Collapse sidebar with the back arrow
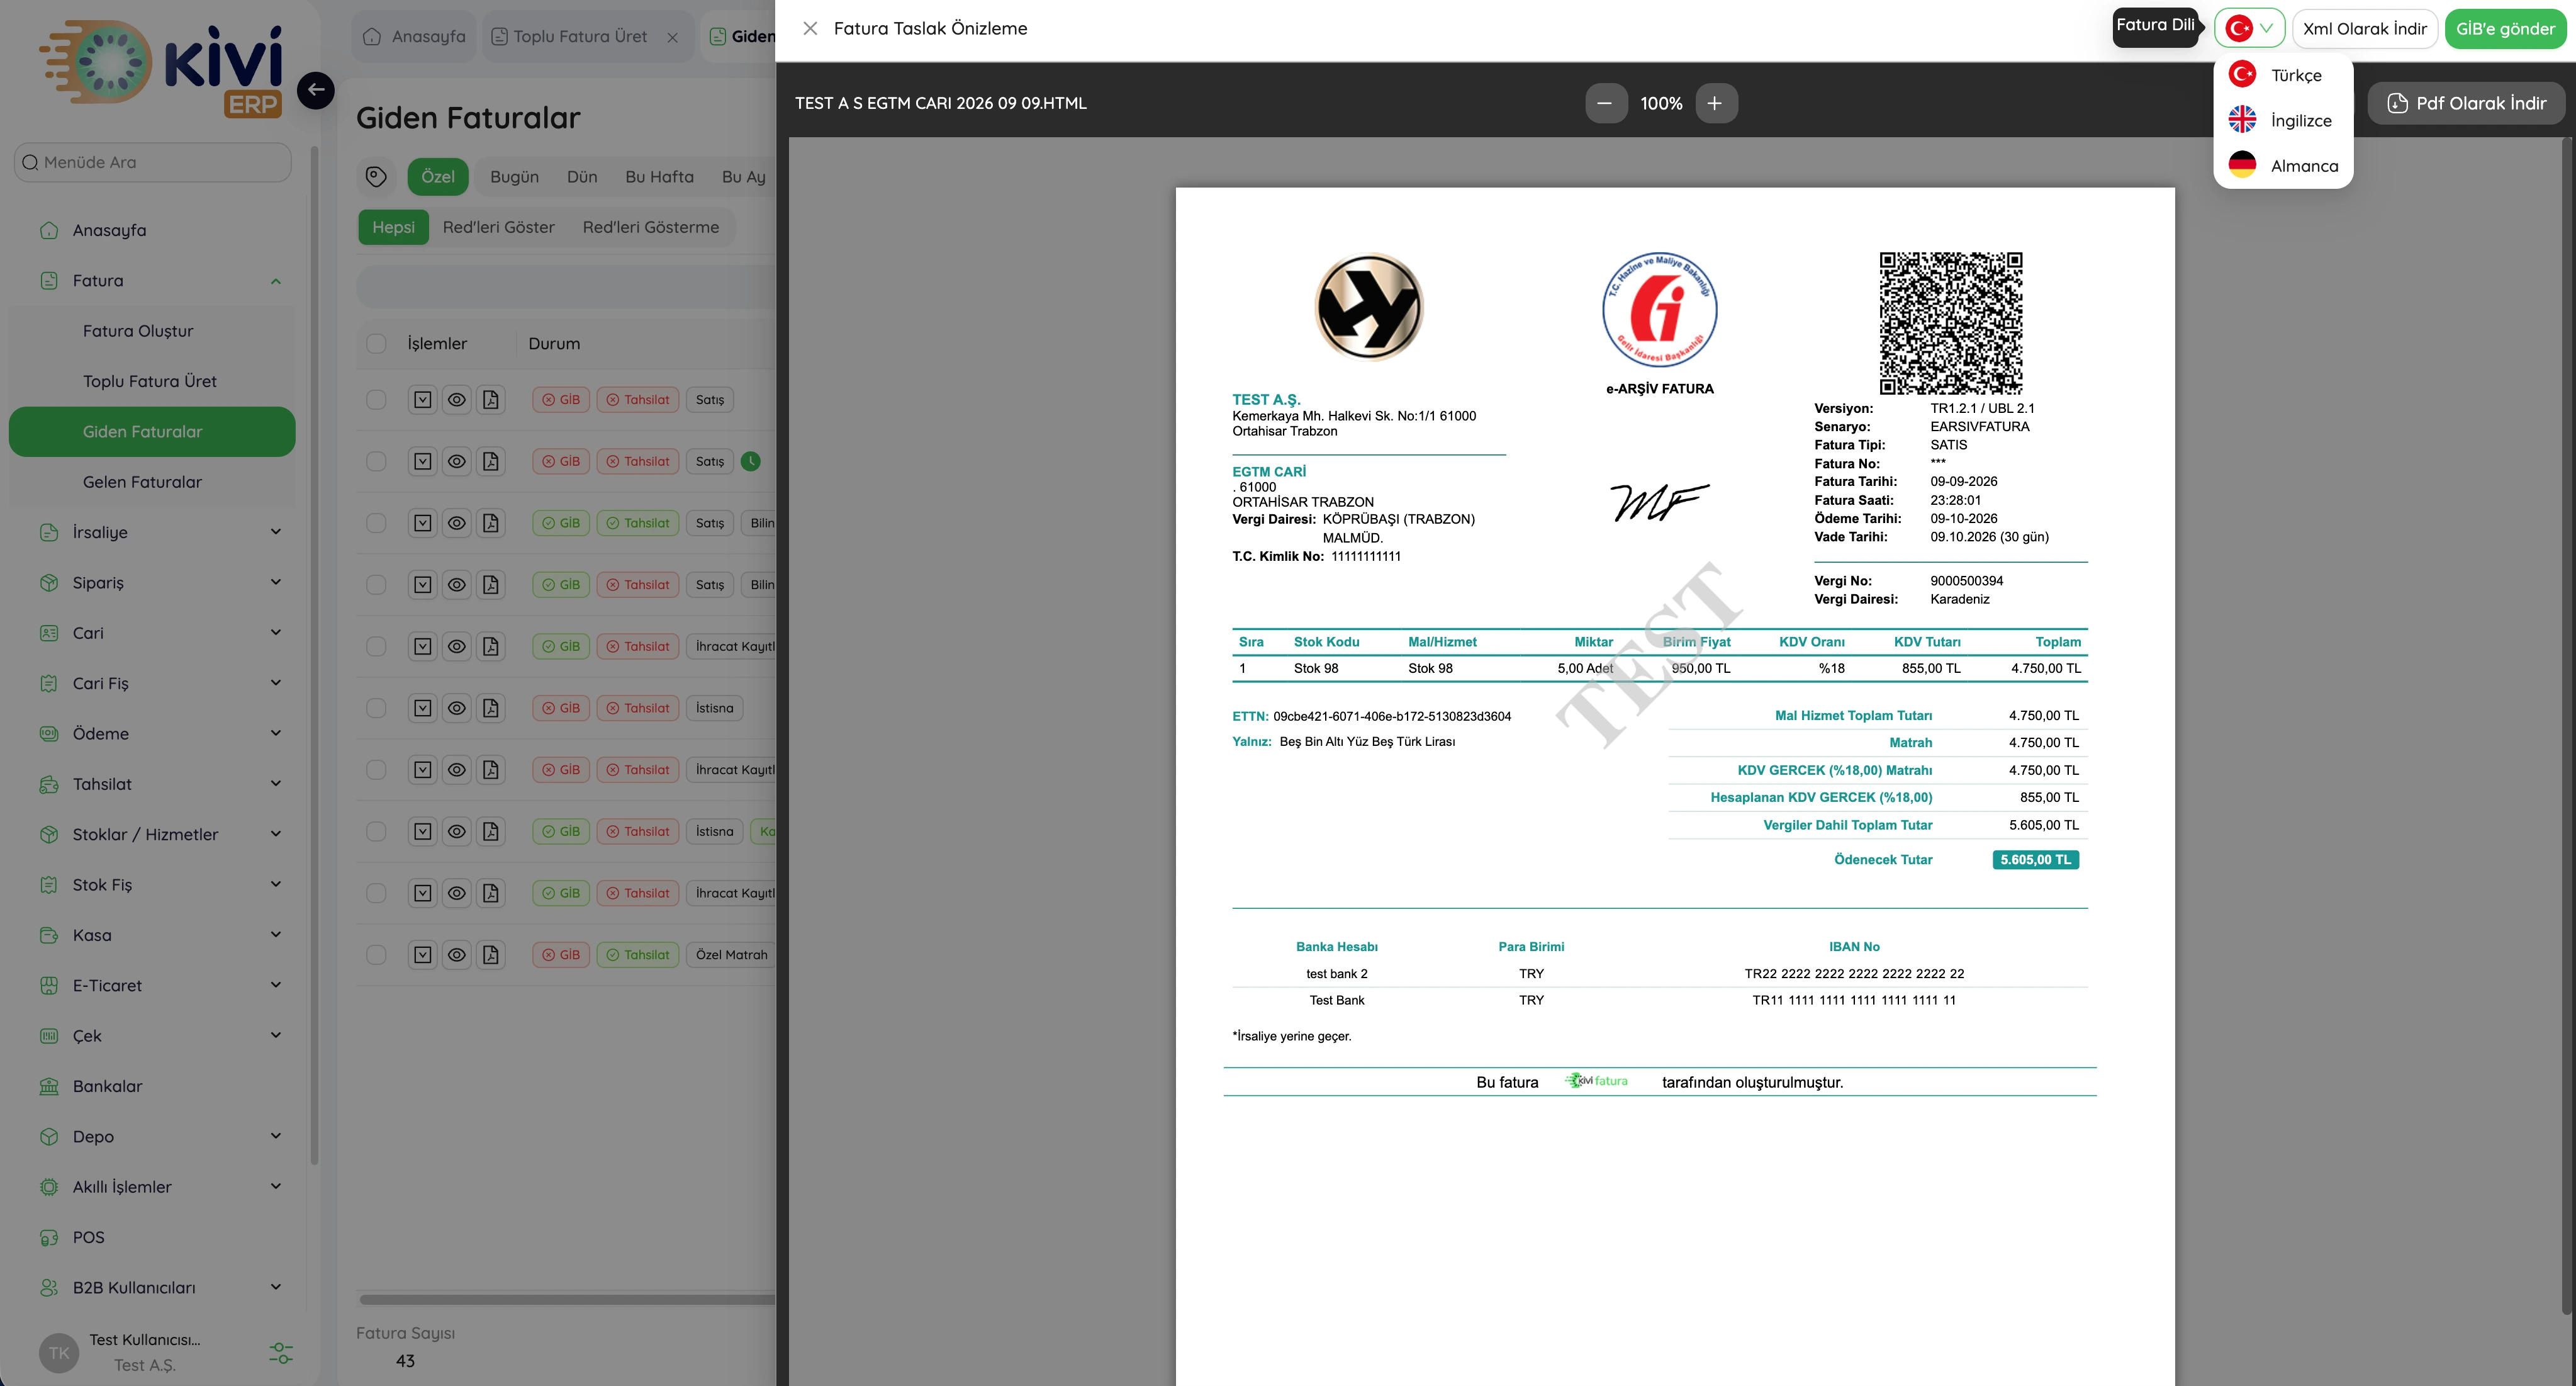This screenshot has width=2576, height=1386. [x=316, y=90]
